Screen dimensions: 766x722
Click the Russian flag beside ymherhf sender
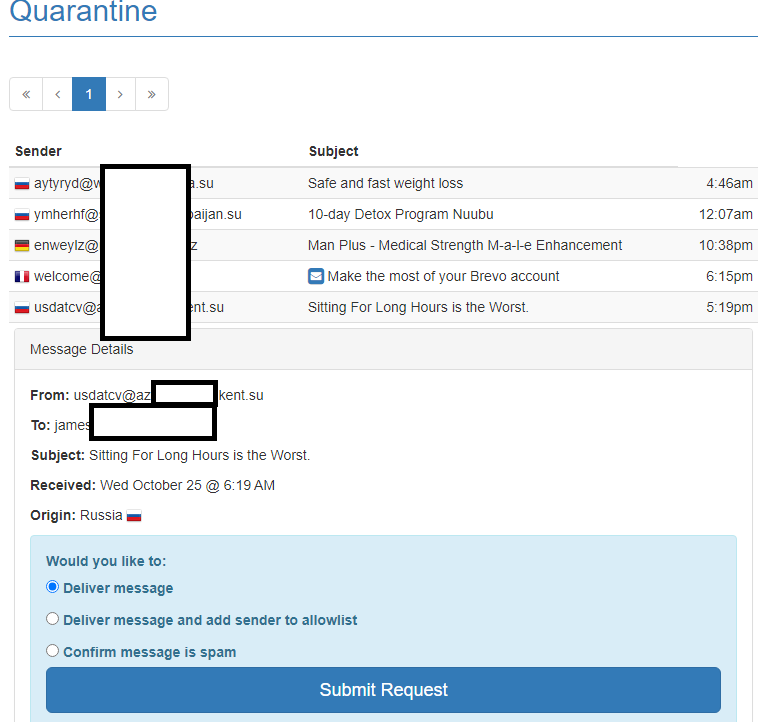click(22, 214)
